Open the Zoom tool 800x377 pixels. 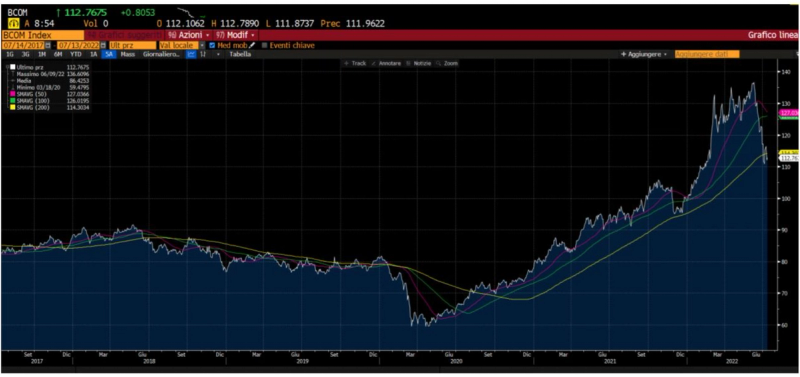pos(447,63)
